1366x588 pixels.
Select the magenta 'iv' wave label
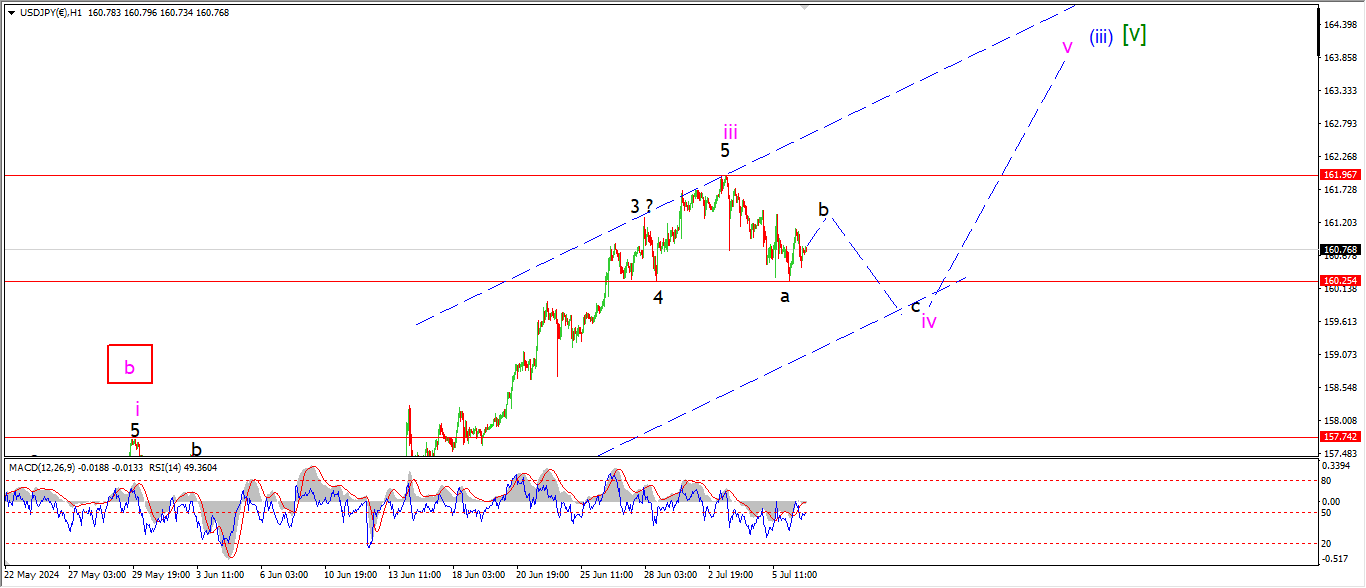[929, 321]
